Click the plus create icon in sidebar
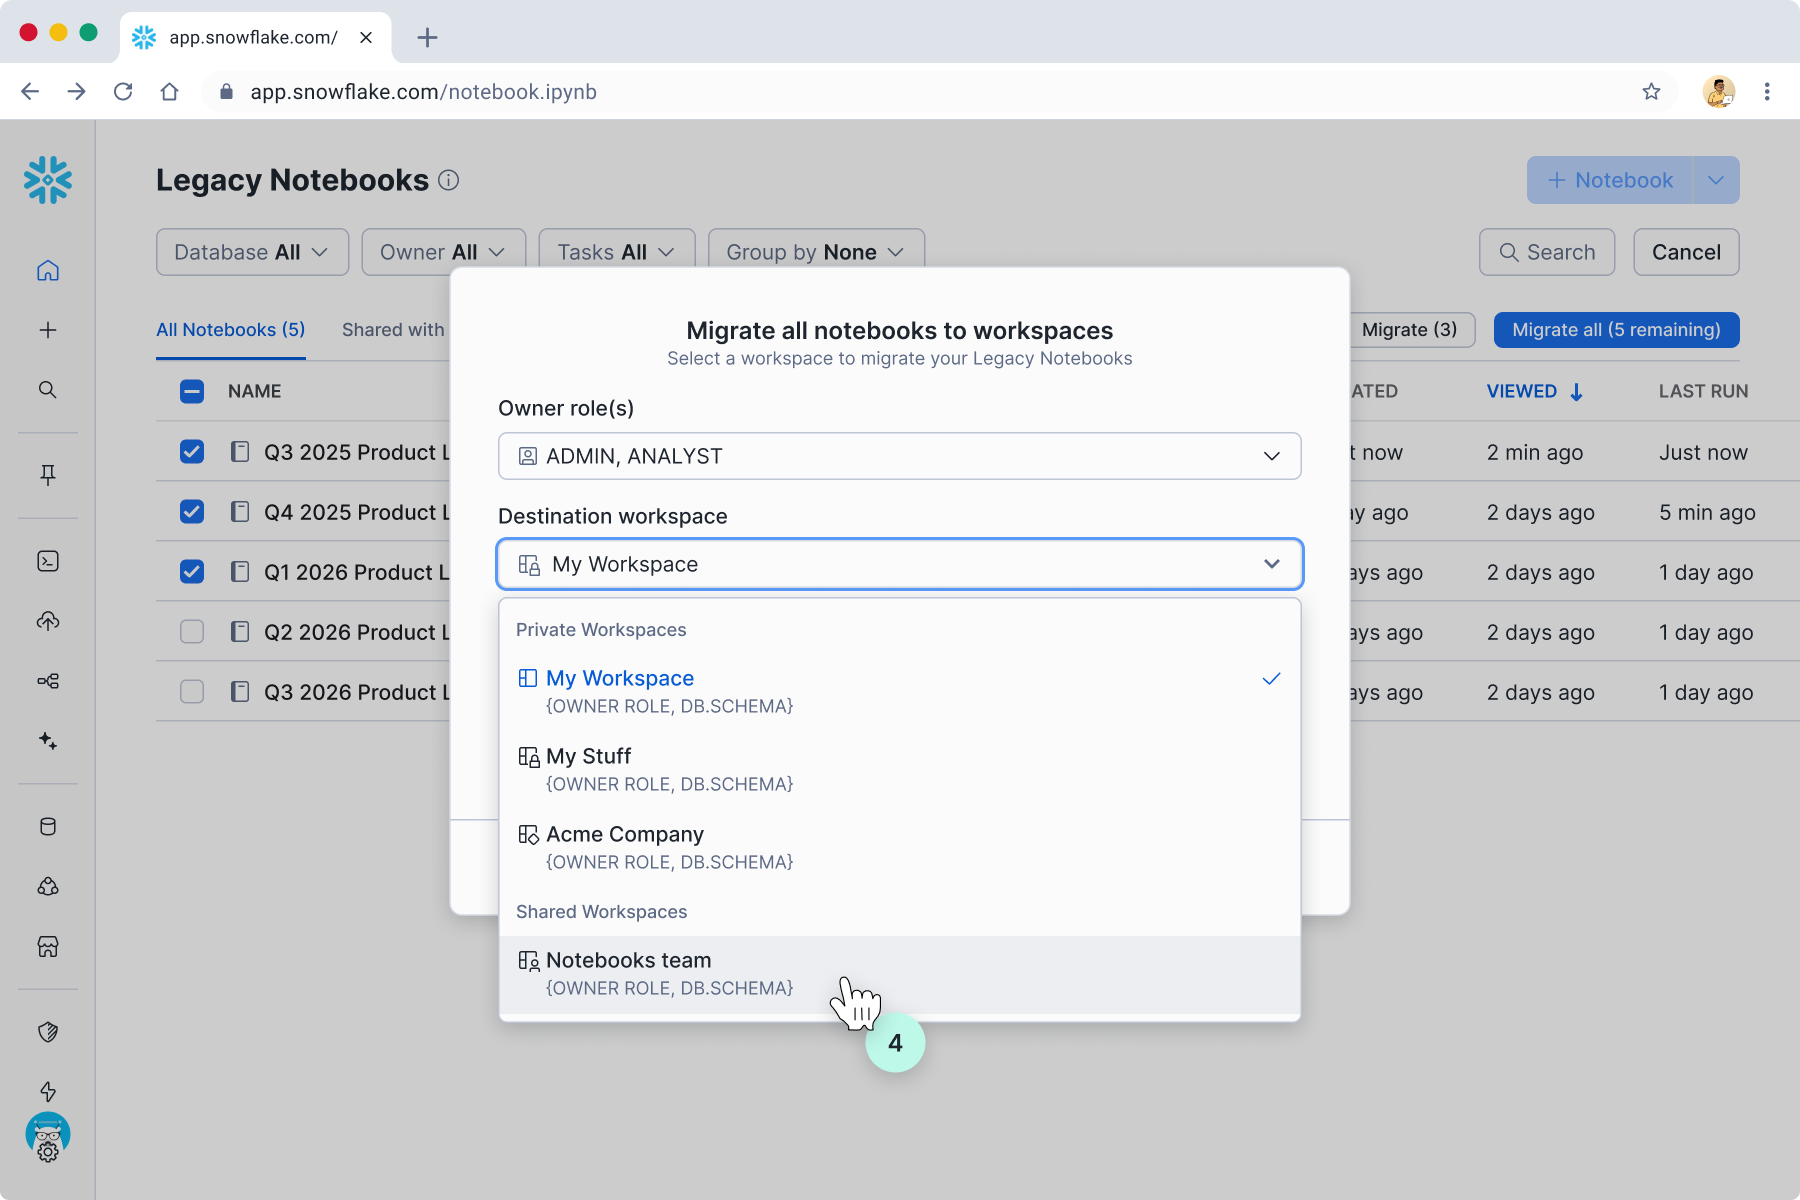Image resolution: width=1800 pixels, height=1200 pixels. click(x=48, y=330)
